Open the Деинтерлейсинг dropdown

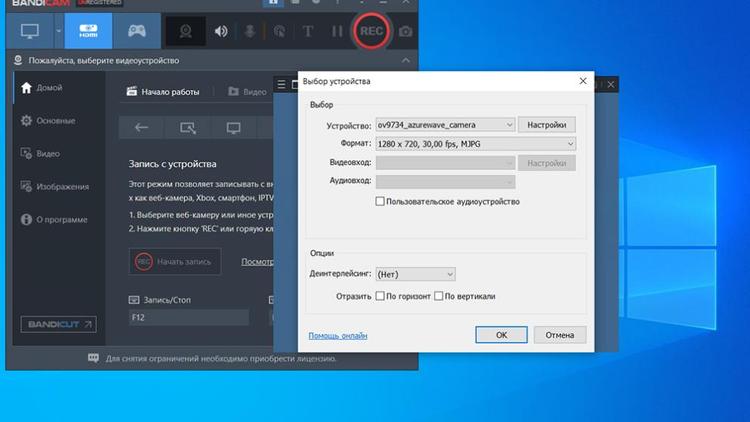(x=415, y=274)
